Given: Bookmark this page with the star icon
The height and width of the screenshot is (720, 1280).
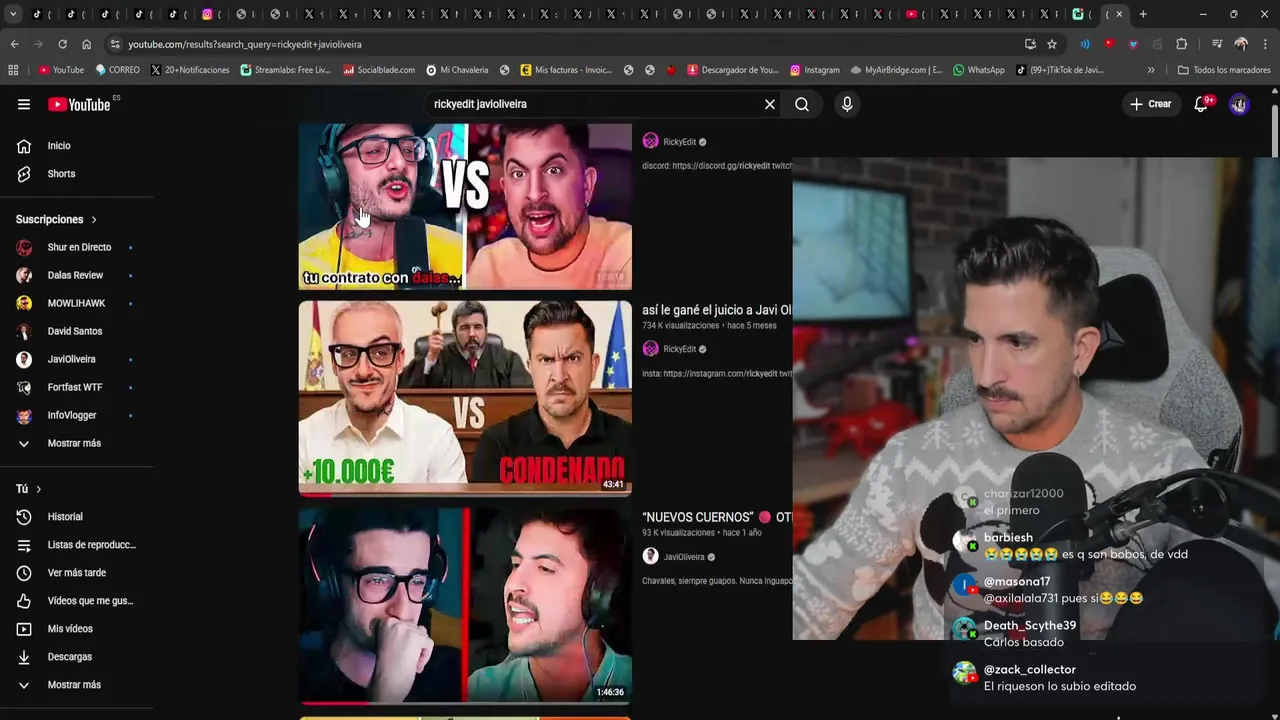Looking at the screenshot, I should (x=1052, y=44).
